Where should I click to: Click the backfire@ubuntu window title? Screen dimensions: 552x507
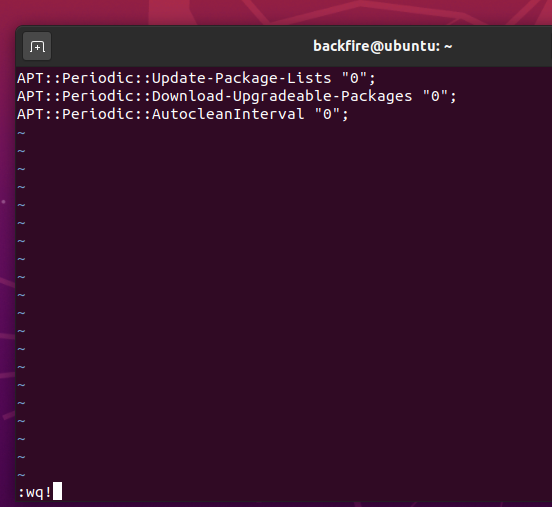coord(383,46)
